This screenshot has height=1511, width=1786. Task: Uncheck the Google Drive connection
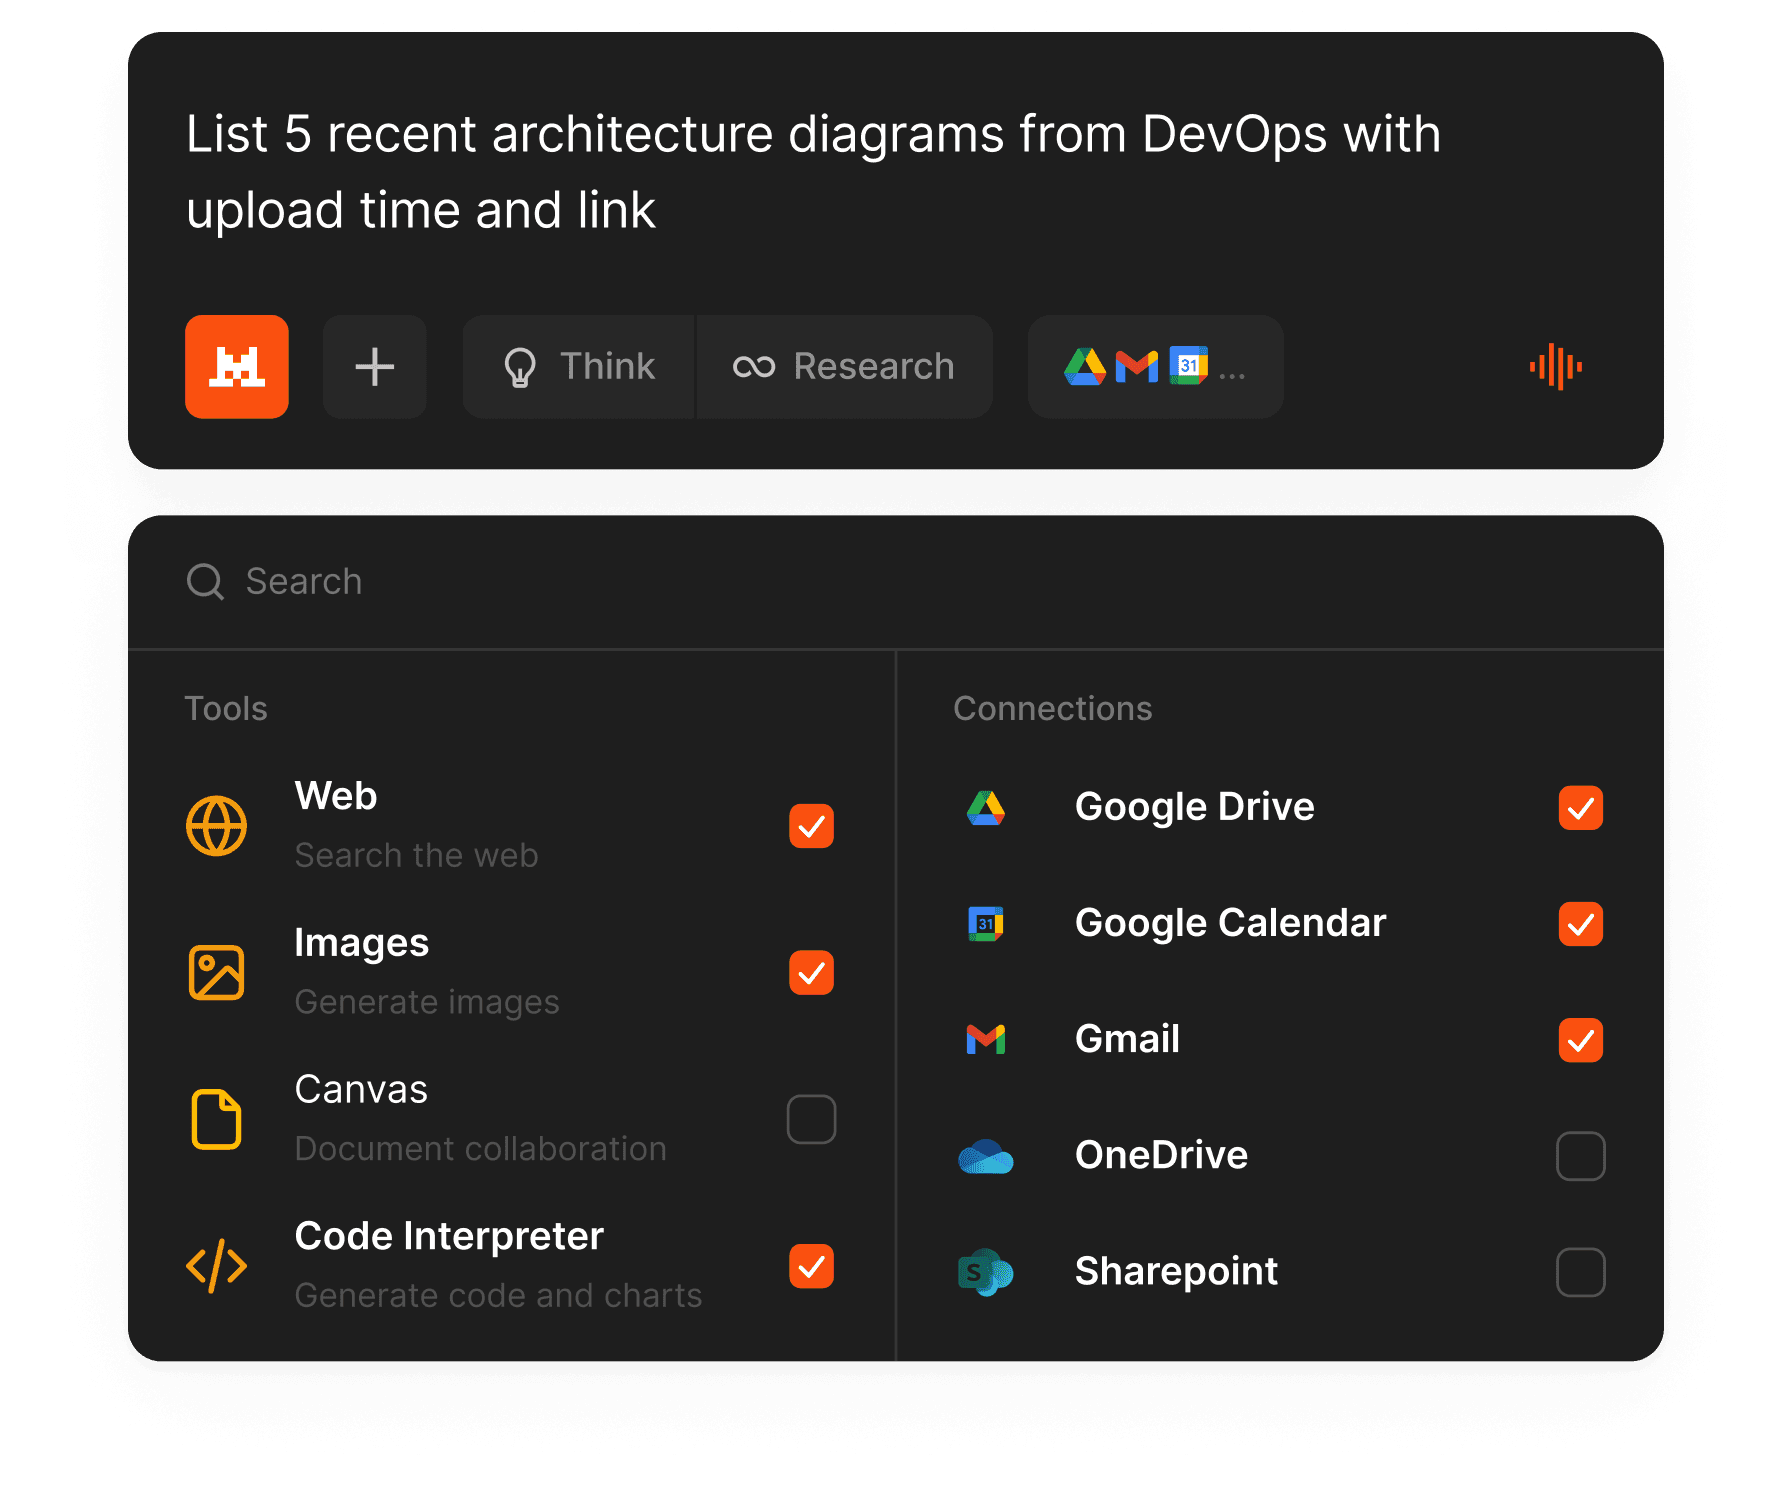1580,808
